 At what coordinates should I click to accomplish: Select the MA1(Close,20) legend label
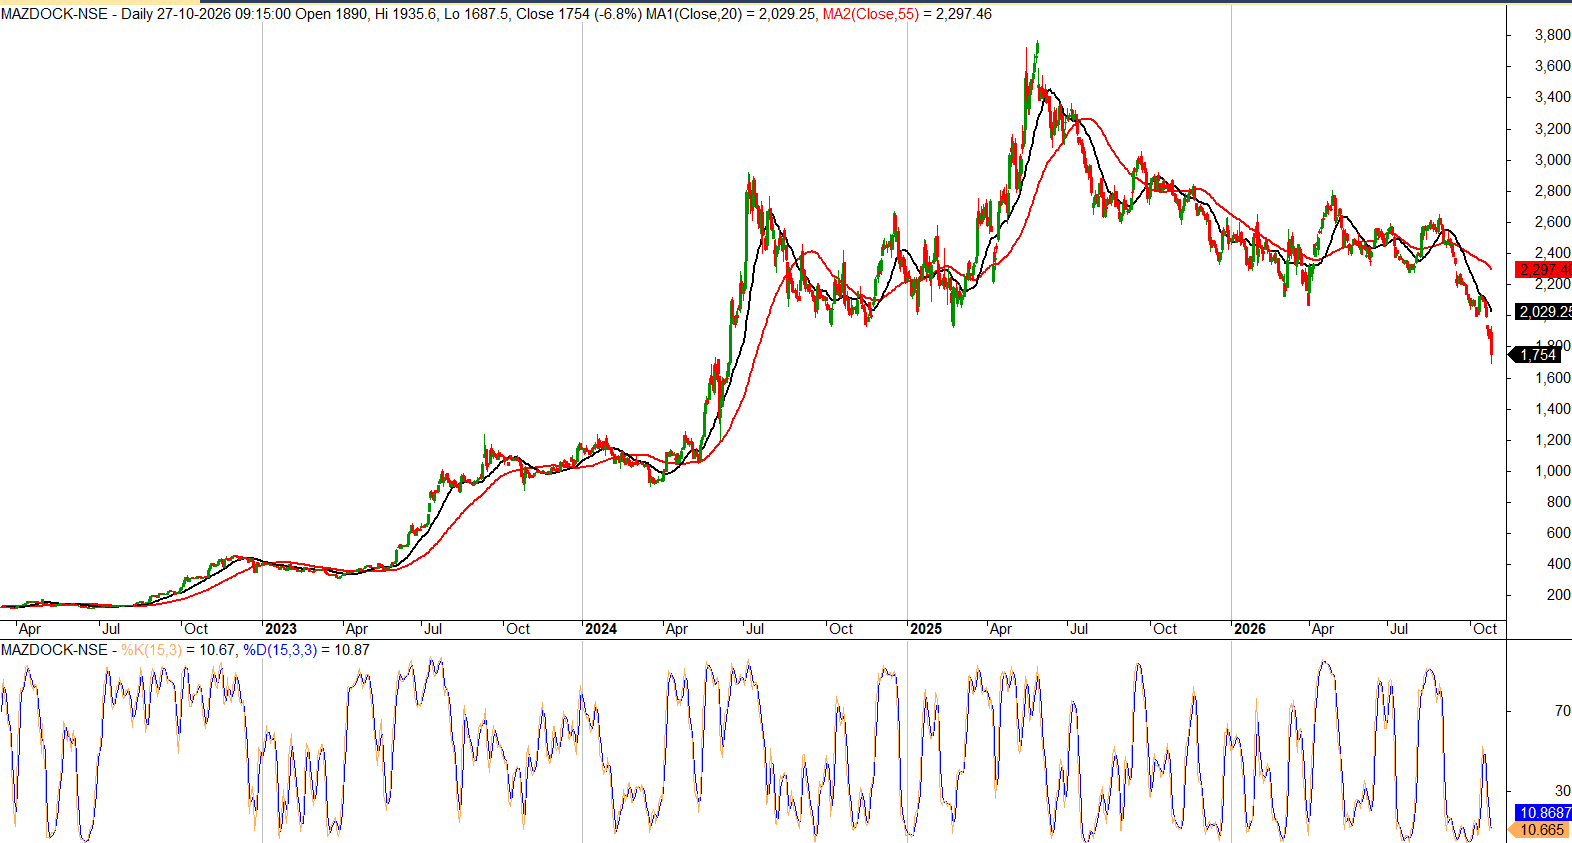695,14
